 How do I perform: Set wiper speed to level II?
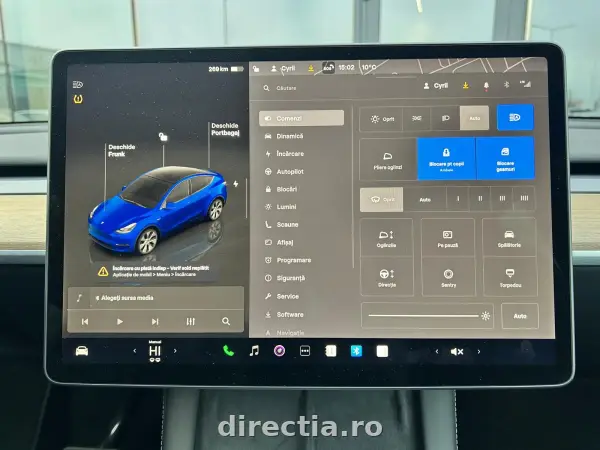pos(480,199)
